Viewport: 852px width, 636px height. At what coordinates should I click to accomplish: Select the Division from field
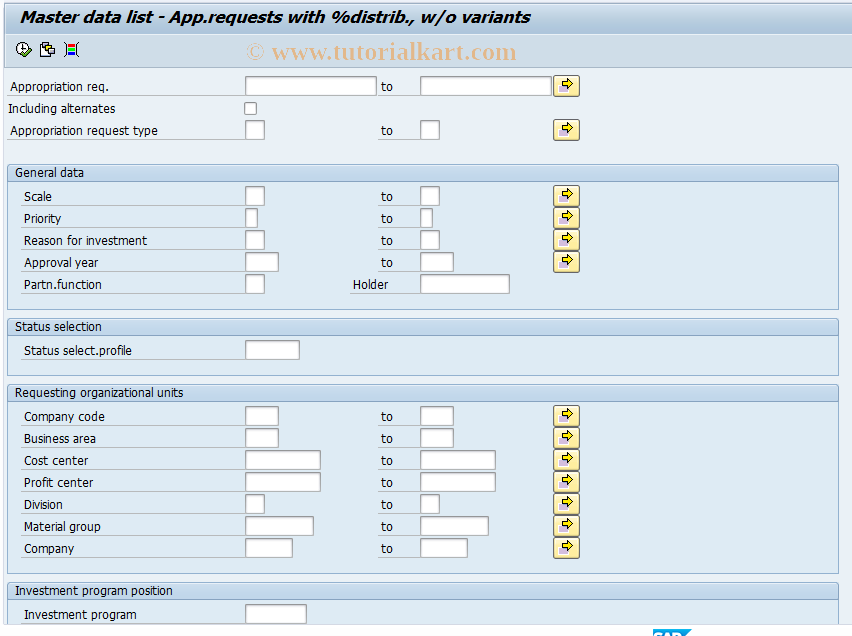pos(255,504)
